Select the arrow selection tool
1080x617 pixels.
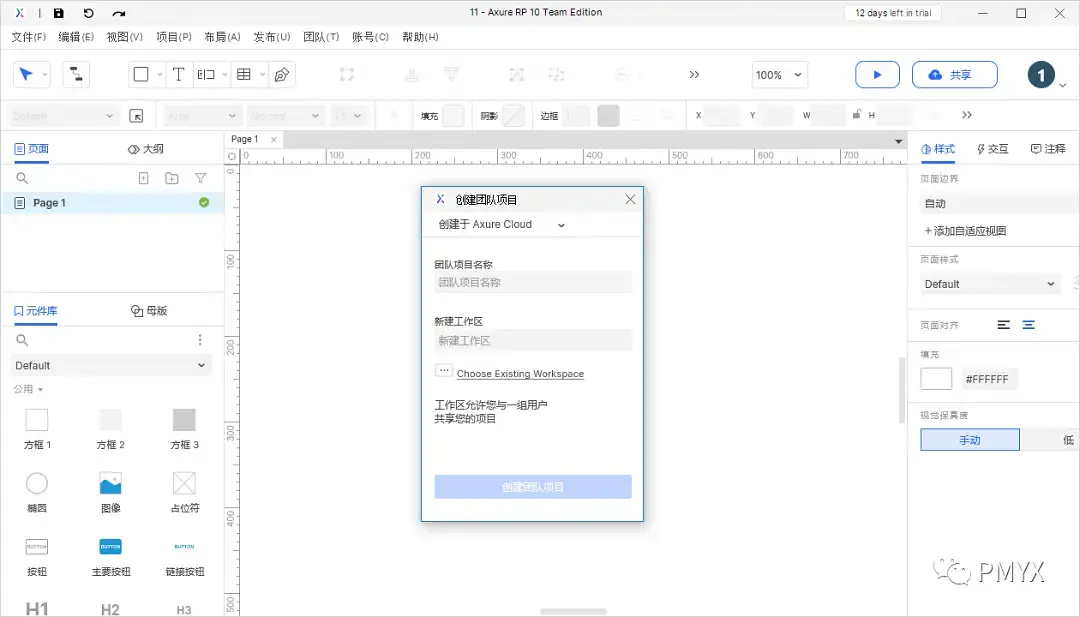tap(23, 74)
